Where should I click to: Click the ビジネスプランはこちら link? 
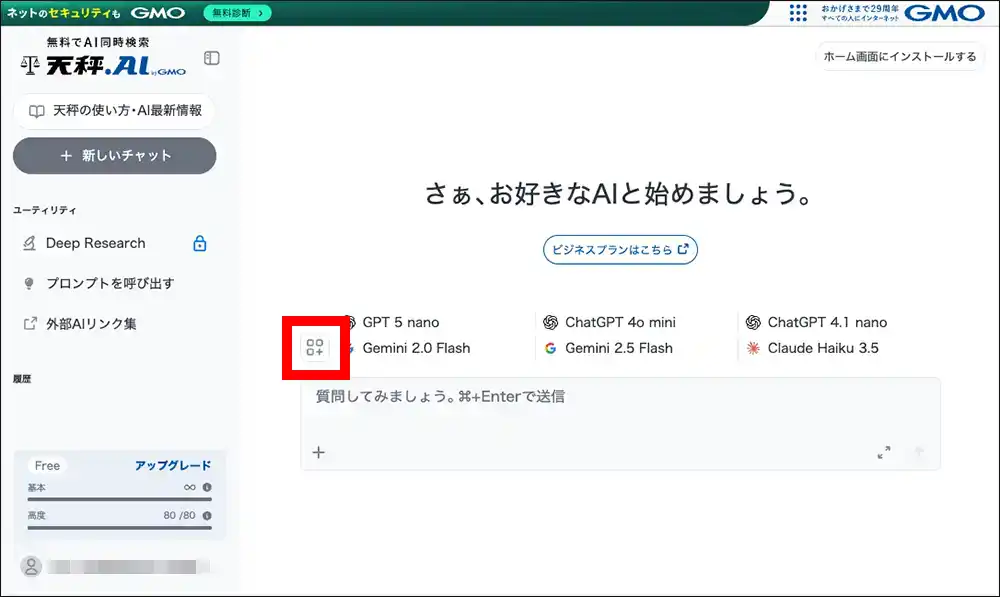[x=620, y=250]
